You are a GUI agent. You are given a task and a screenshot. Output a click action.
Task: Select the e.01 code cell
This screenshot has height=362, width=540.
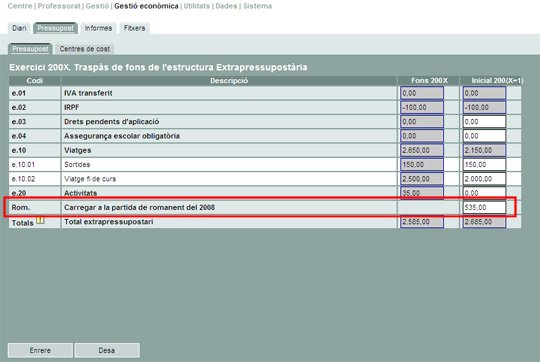pos(35,93)
